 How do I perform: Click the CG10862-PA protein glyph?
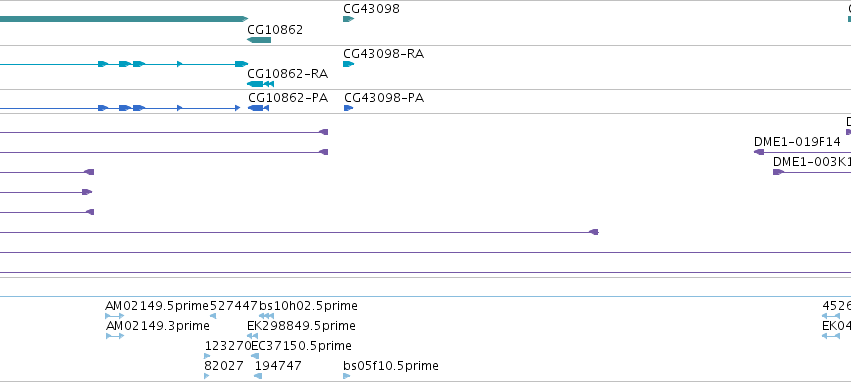(258, 108)
